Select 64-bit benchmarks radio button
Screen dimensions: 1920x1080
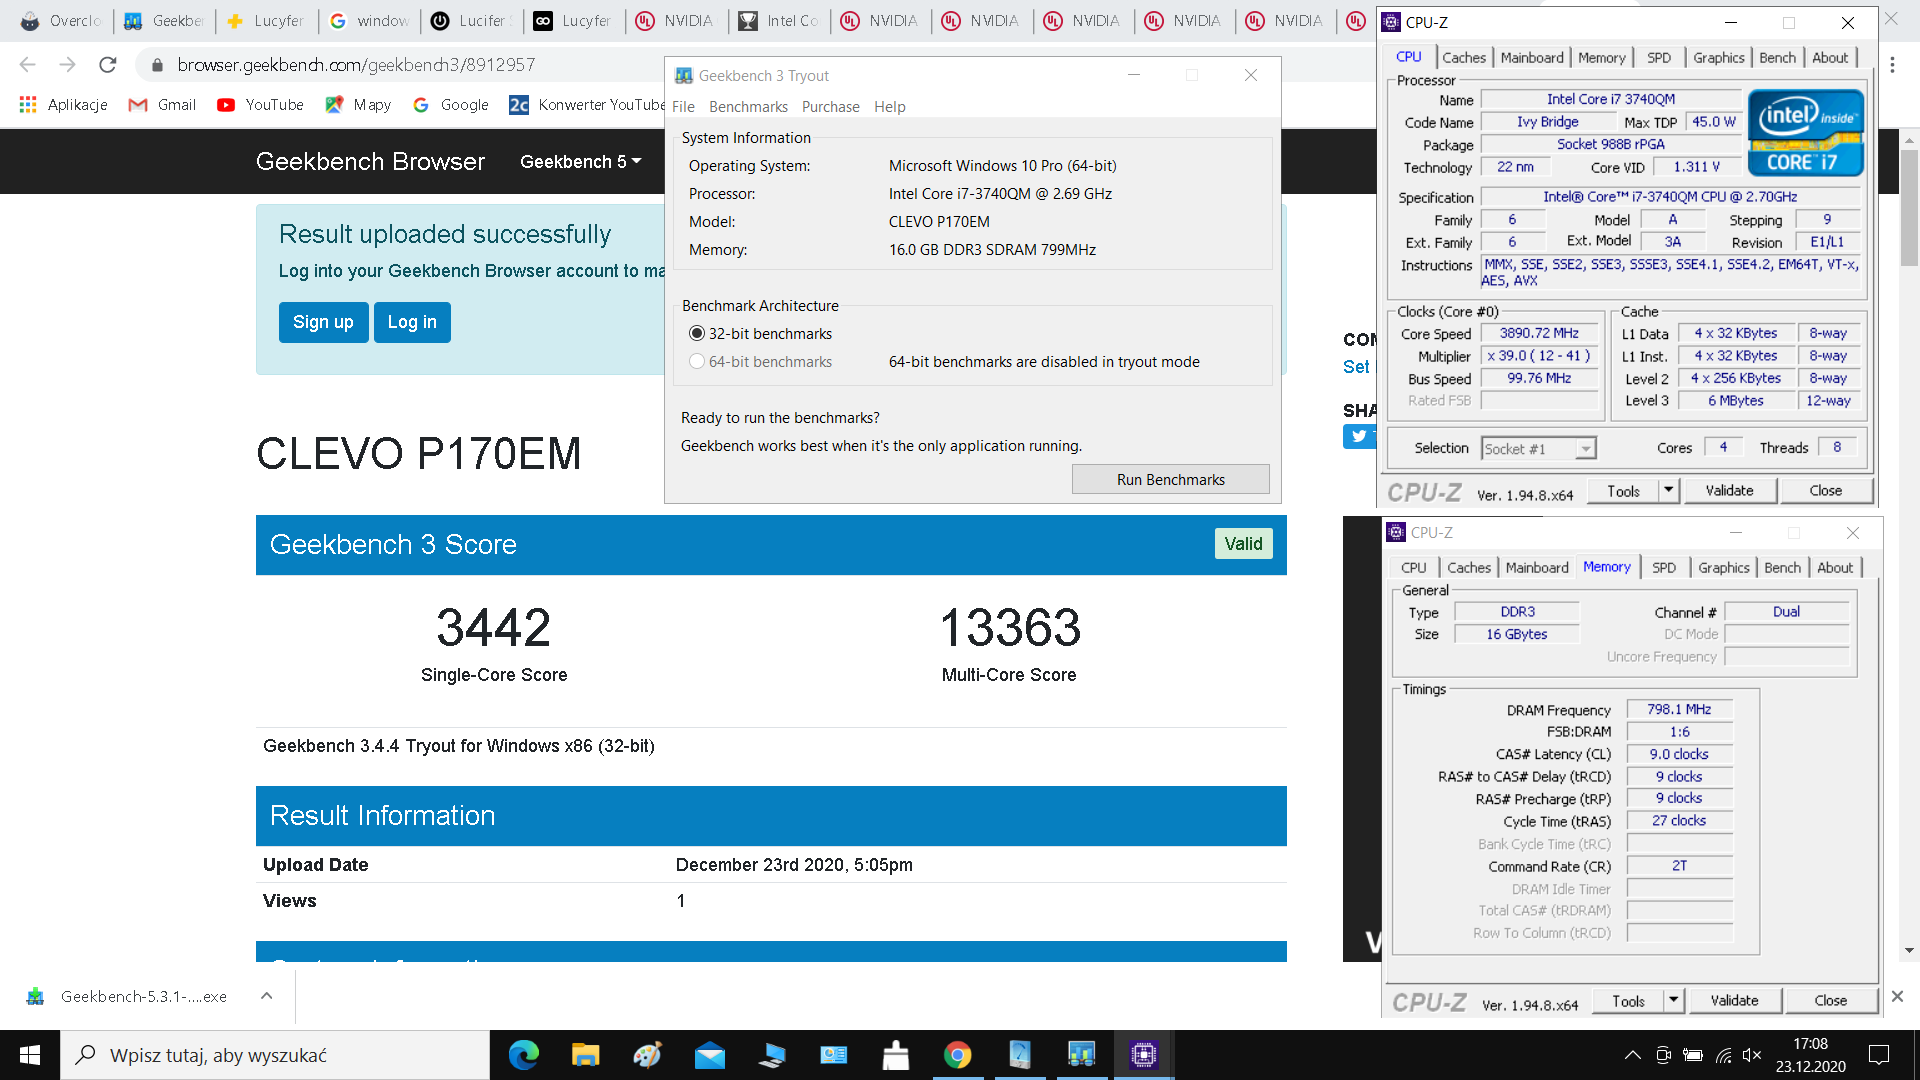pyautogui.click(x=697, y=362)
